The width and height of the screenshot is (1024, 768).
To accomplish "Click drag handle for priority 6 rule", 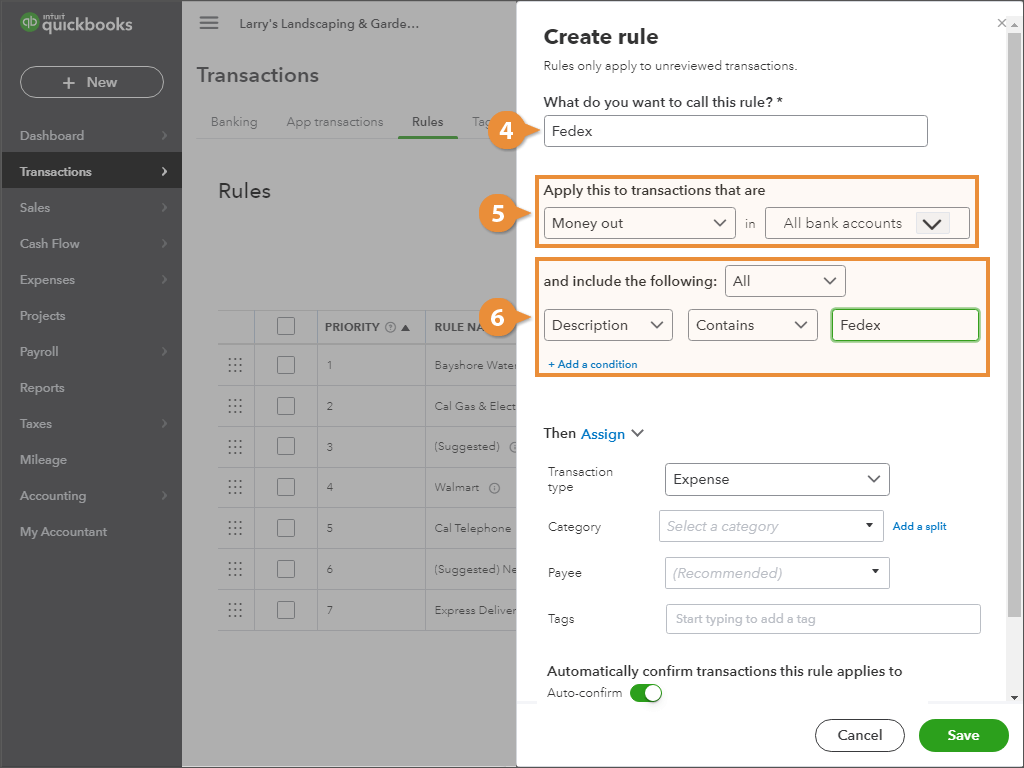I will pyautogui.click(x=235, y=569).
